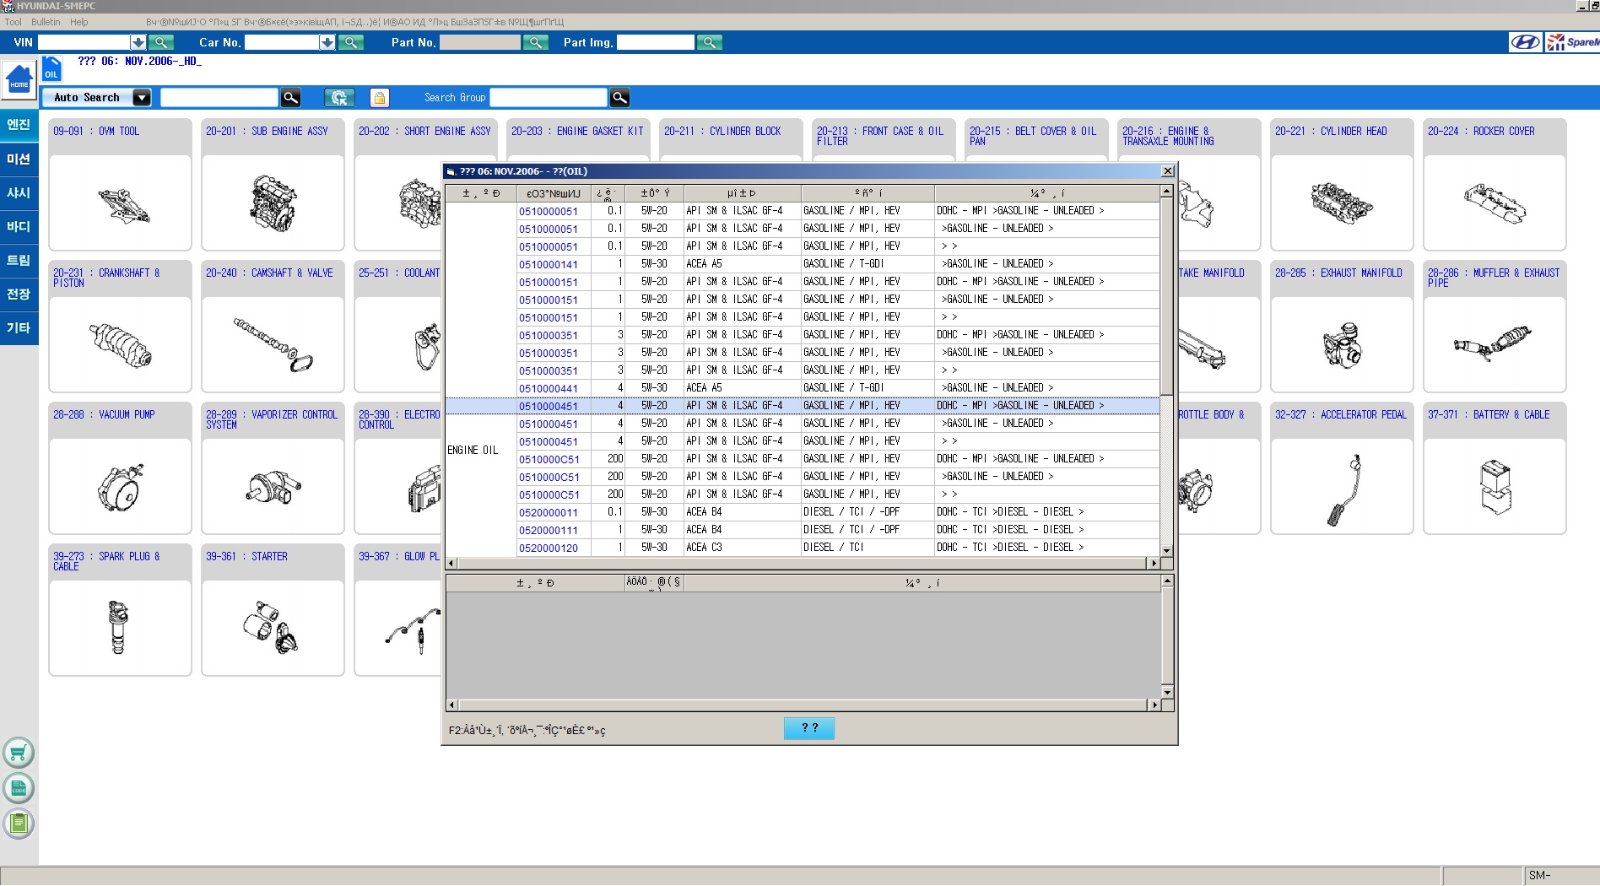Click the Auto Search magnifier button
This screenshot has width=1600, height=886.
pos(291,97)
